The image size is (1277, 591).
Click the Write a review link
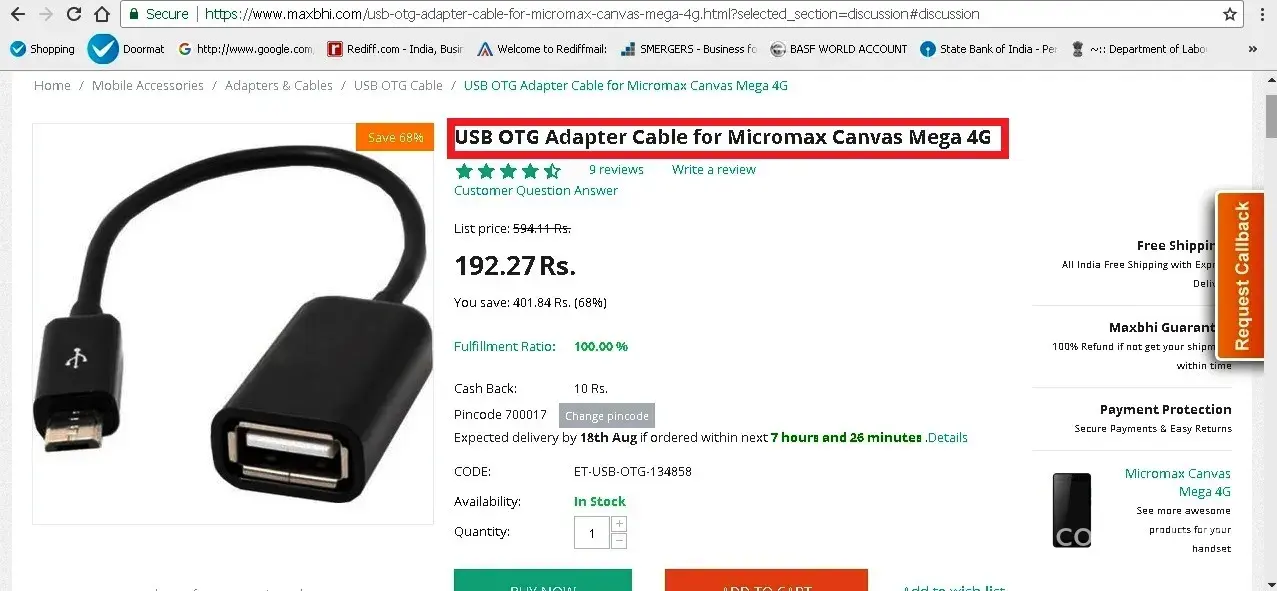[714, 170]
